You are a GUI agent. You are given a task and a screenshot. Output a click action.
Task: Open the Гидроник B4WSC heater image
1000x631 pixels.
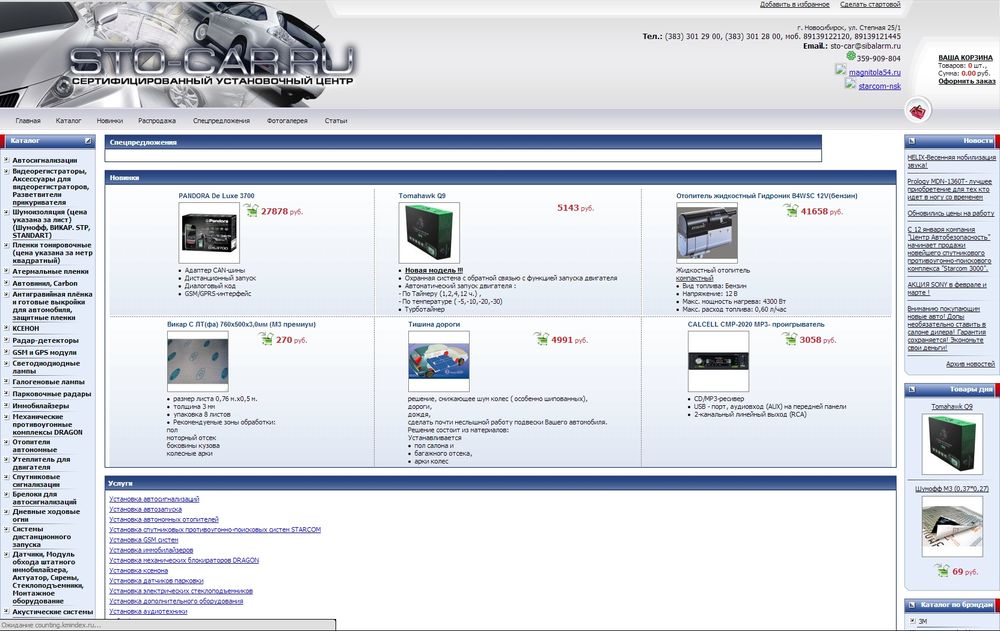pyautogui.click(x=707, y=233)
